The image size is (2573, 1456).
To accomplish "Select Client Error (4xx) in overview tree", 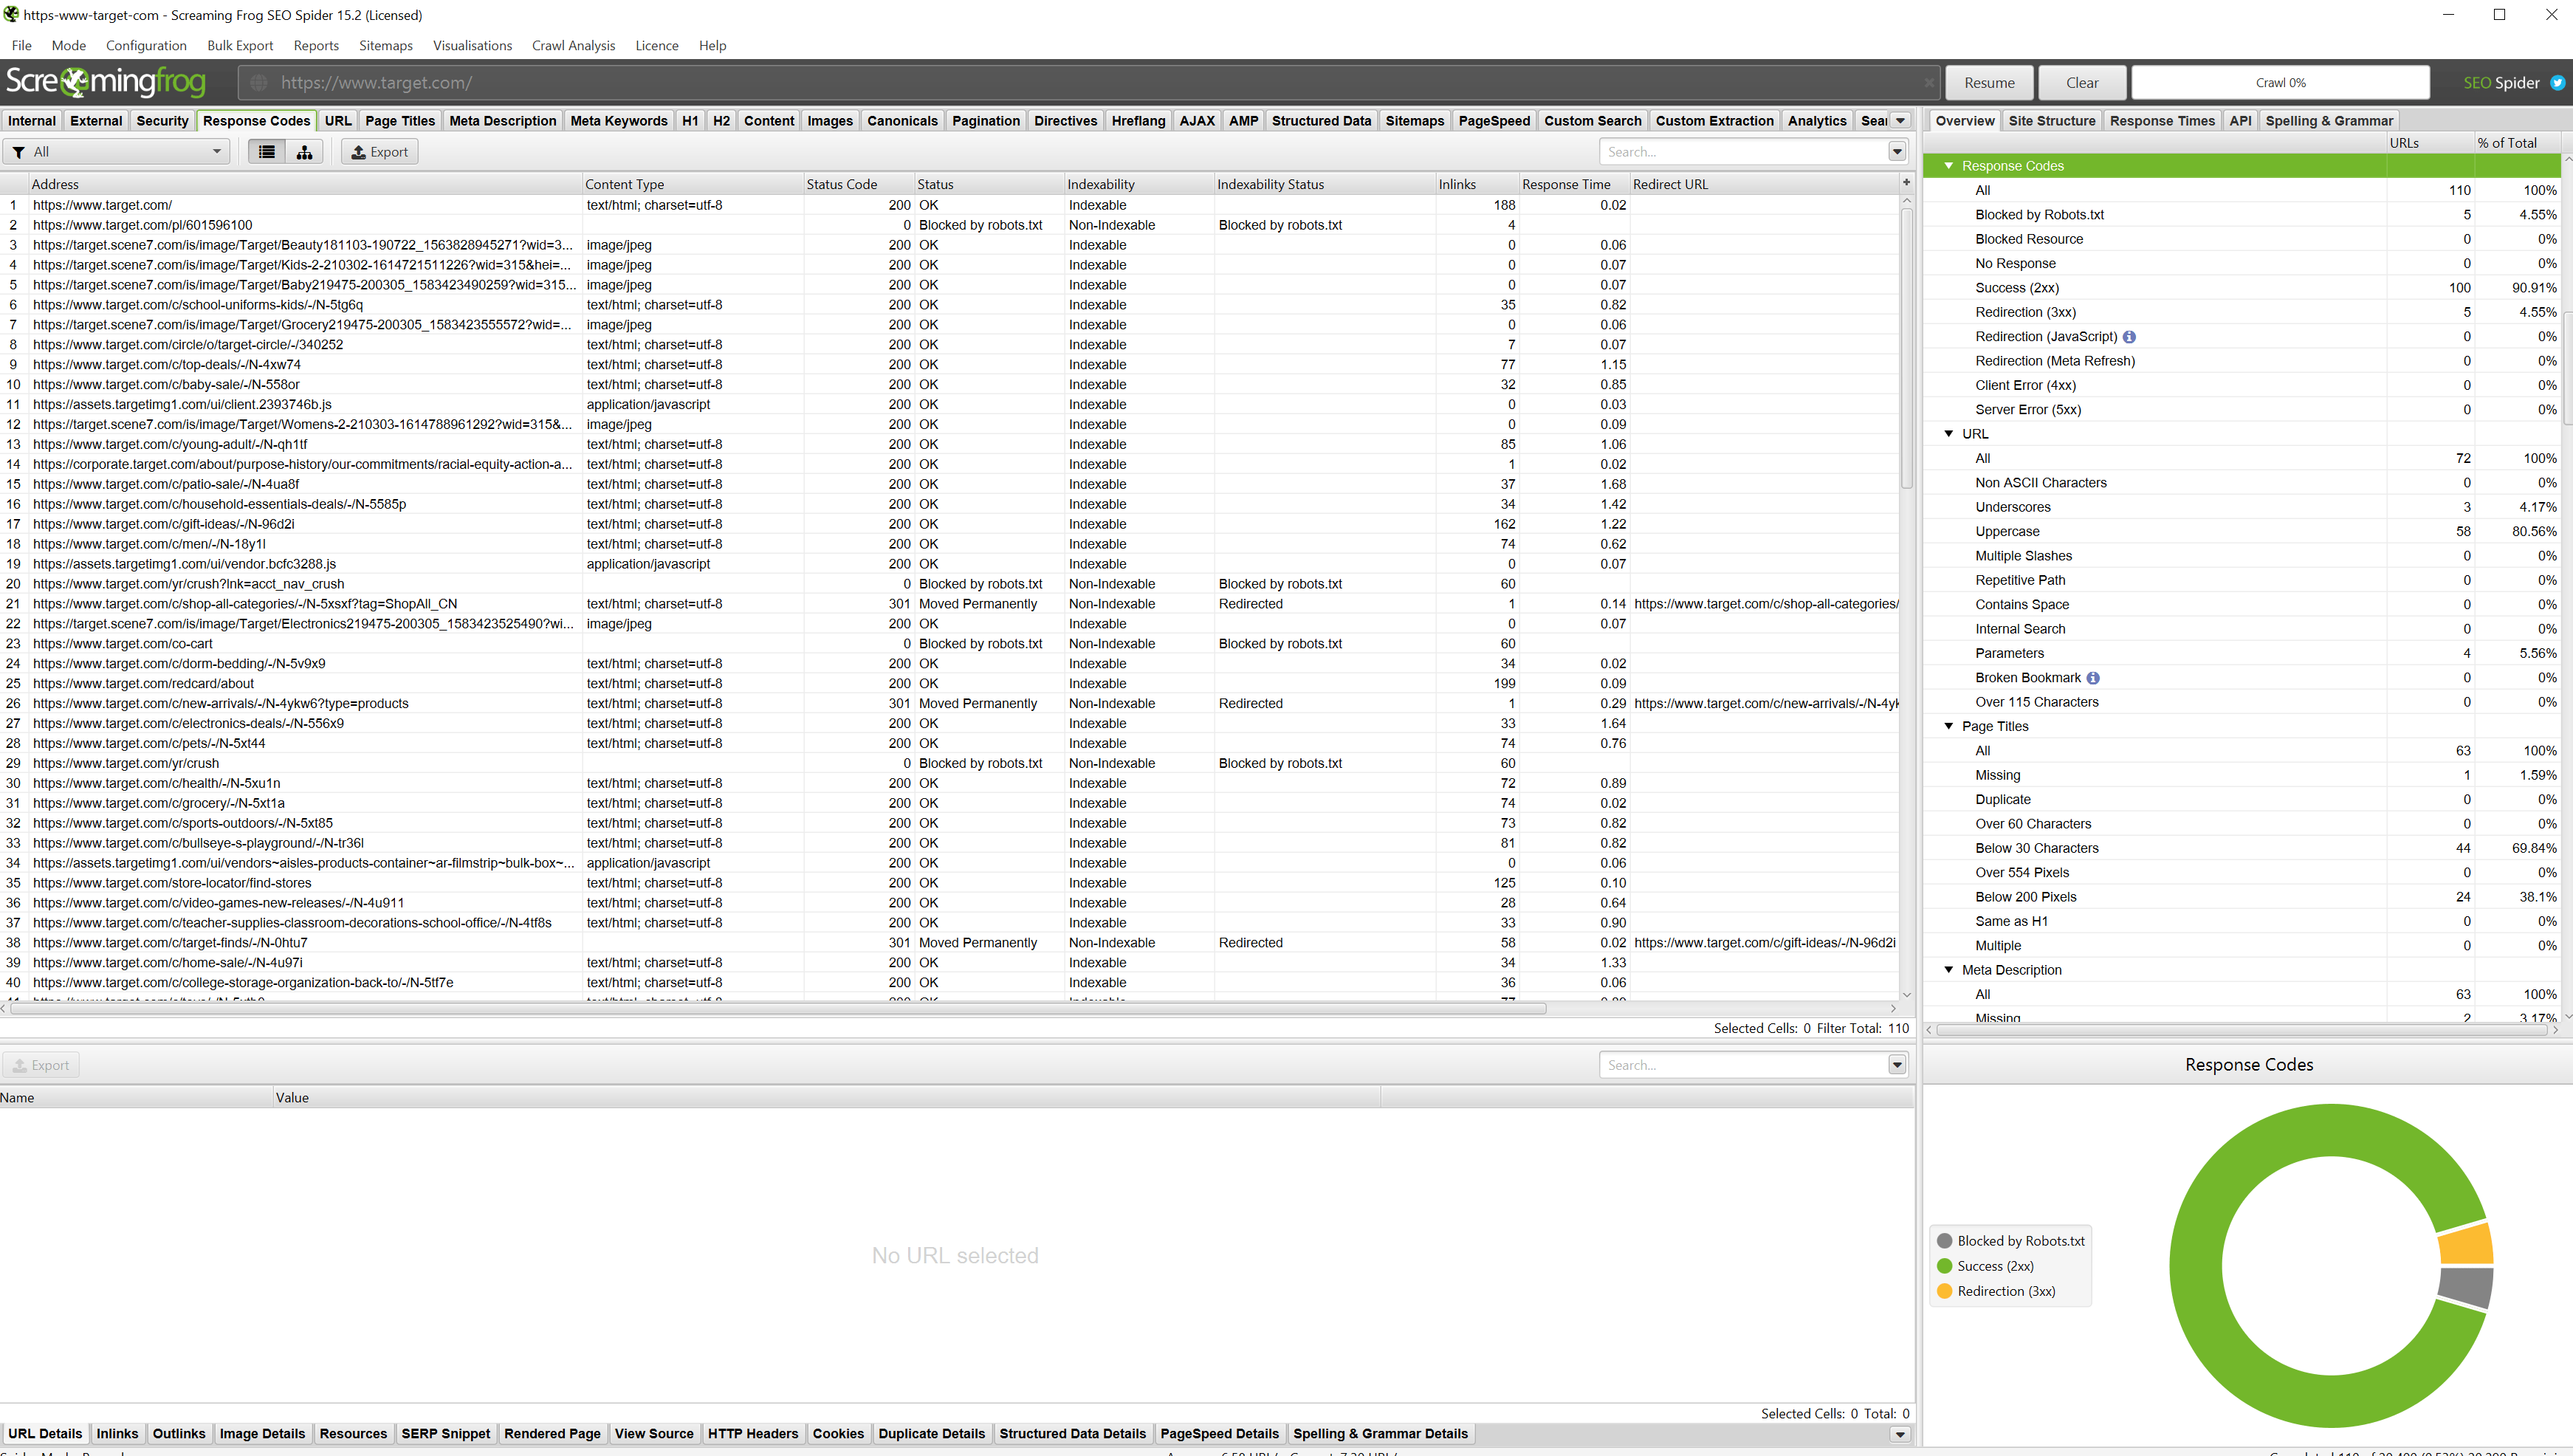I will [x=2025, y=386].
